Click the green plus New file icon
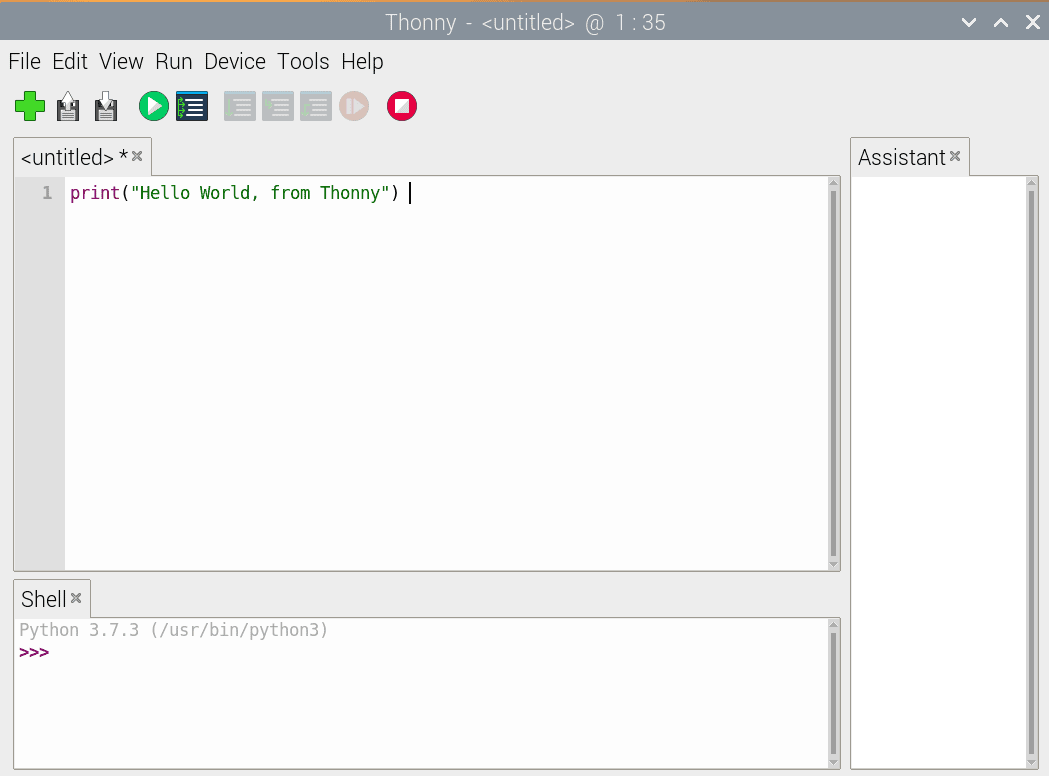Image resolution: width=1049 pixels, height=776 pixels. coord(30,106)
